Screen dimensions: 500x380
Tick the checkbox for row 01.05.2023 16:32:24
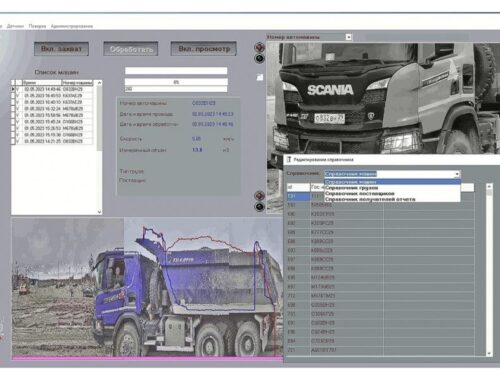[x=13, y=109]
